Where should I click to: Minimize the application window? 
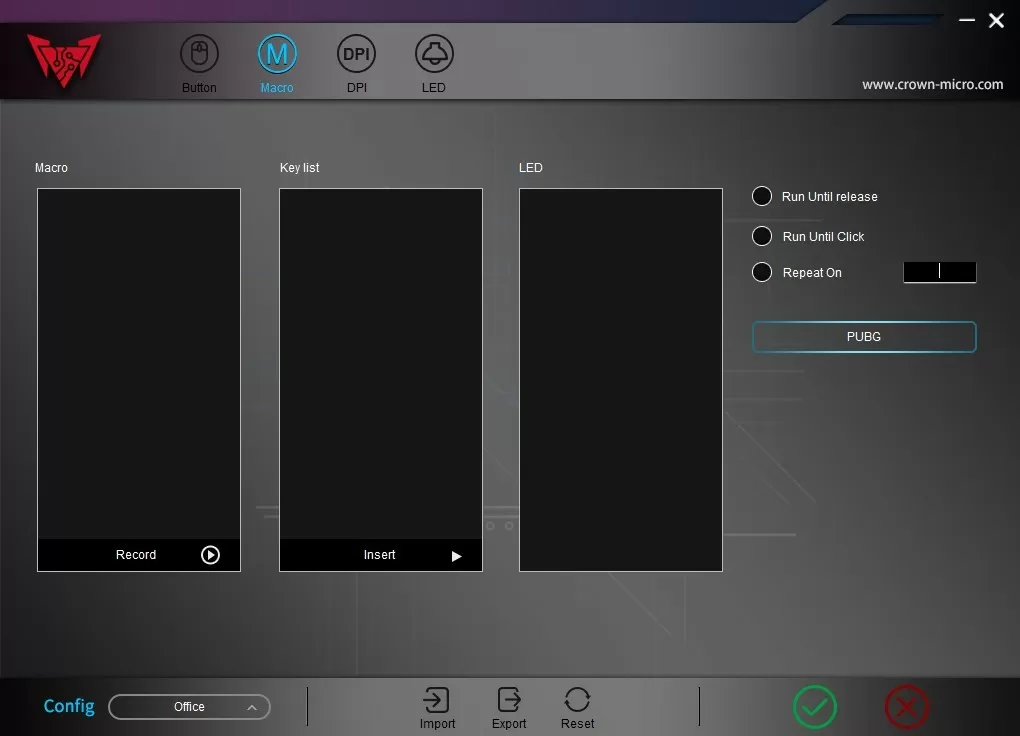966,20
